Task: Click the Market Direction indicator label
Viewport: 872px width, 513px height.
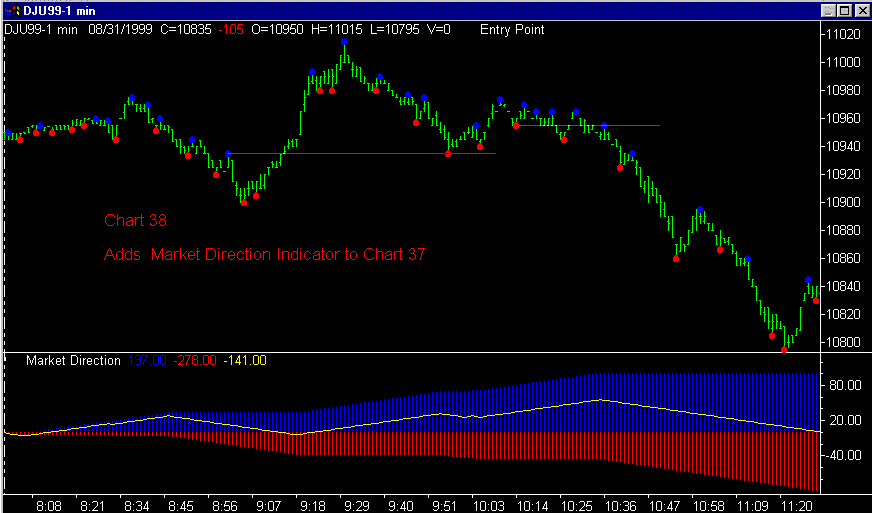Action: click(x=73, y=361)
